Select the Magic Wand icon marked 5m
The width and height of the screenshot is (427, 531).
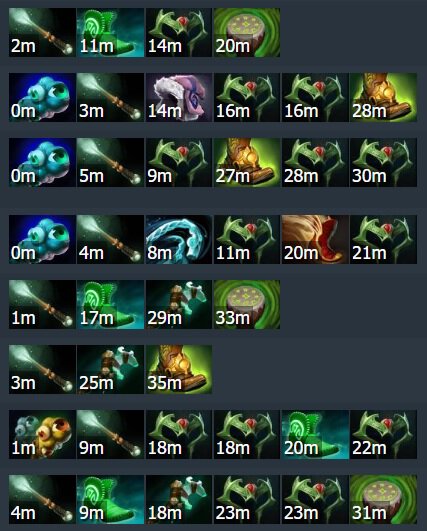click(x=110, y=162)
